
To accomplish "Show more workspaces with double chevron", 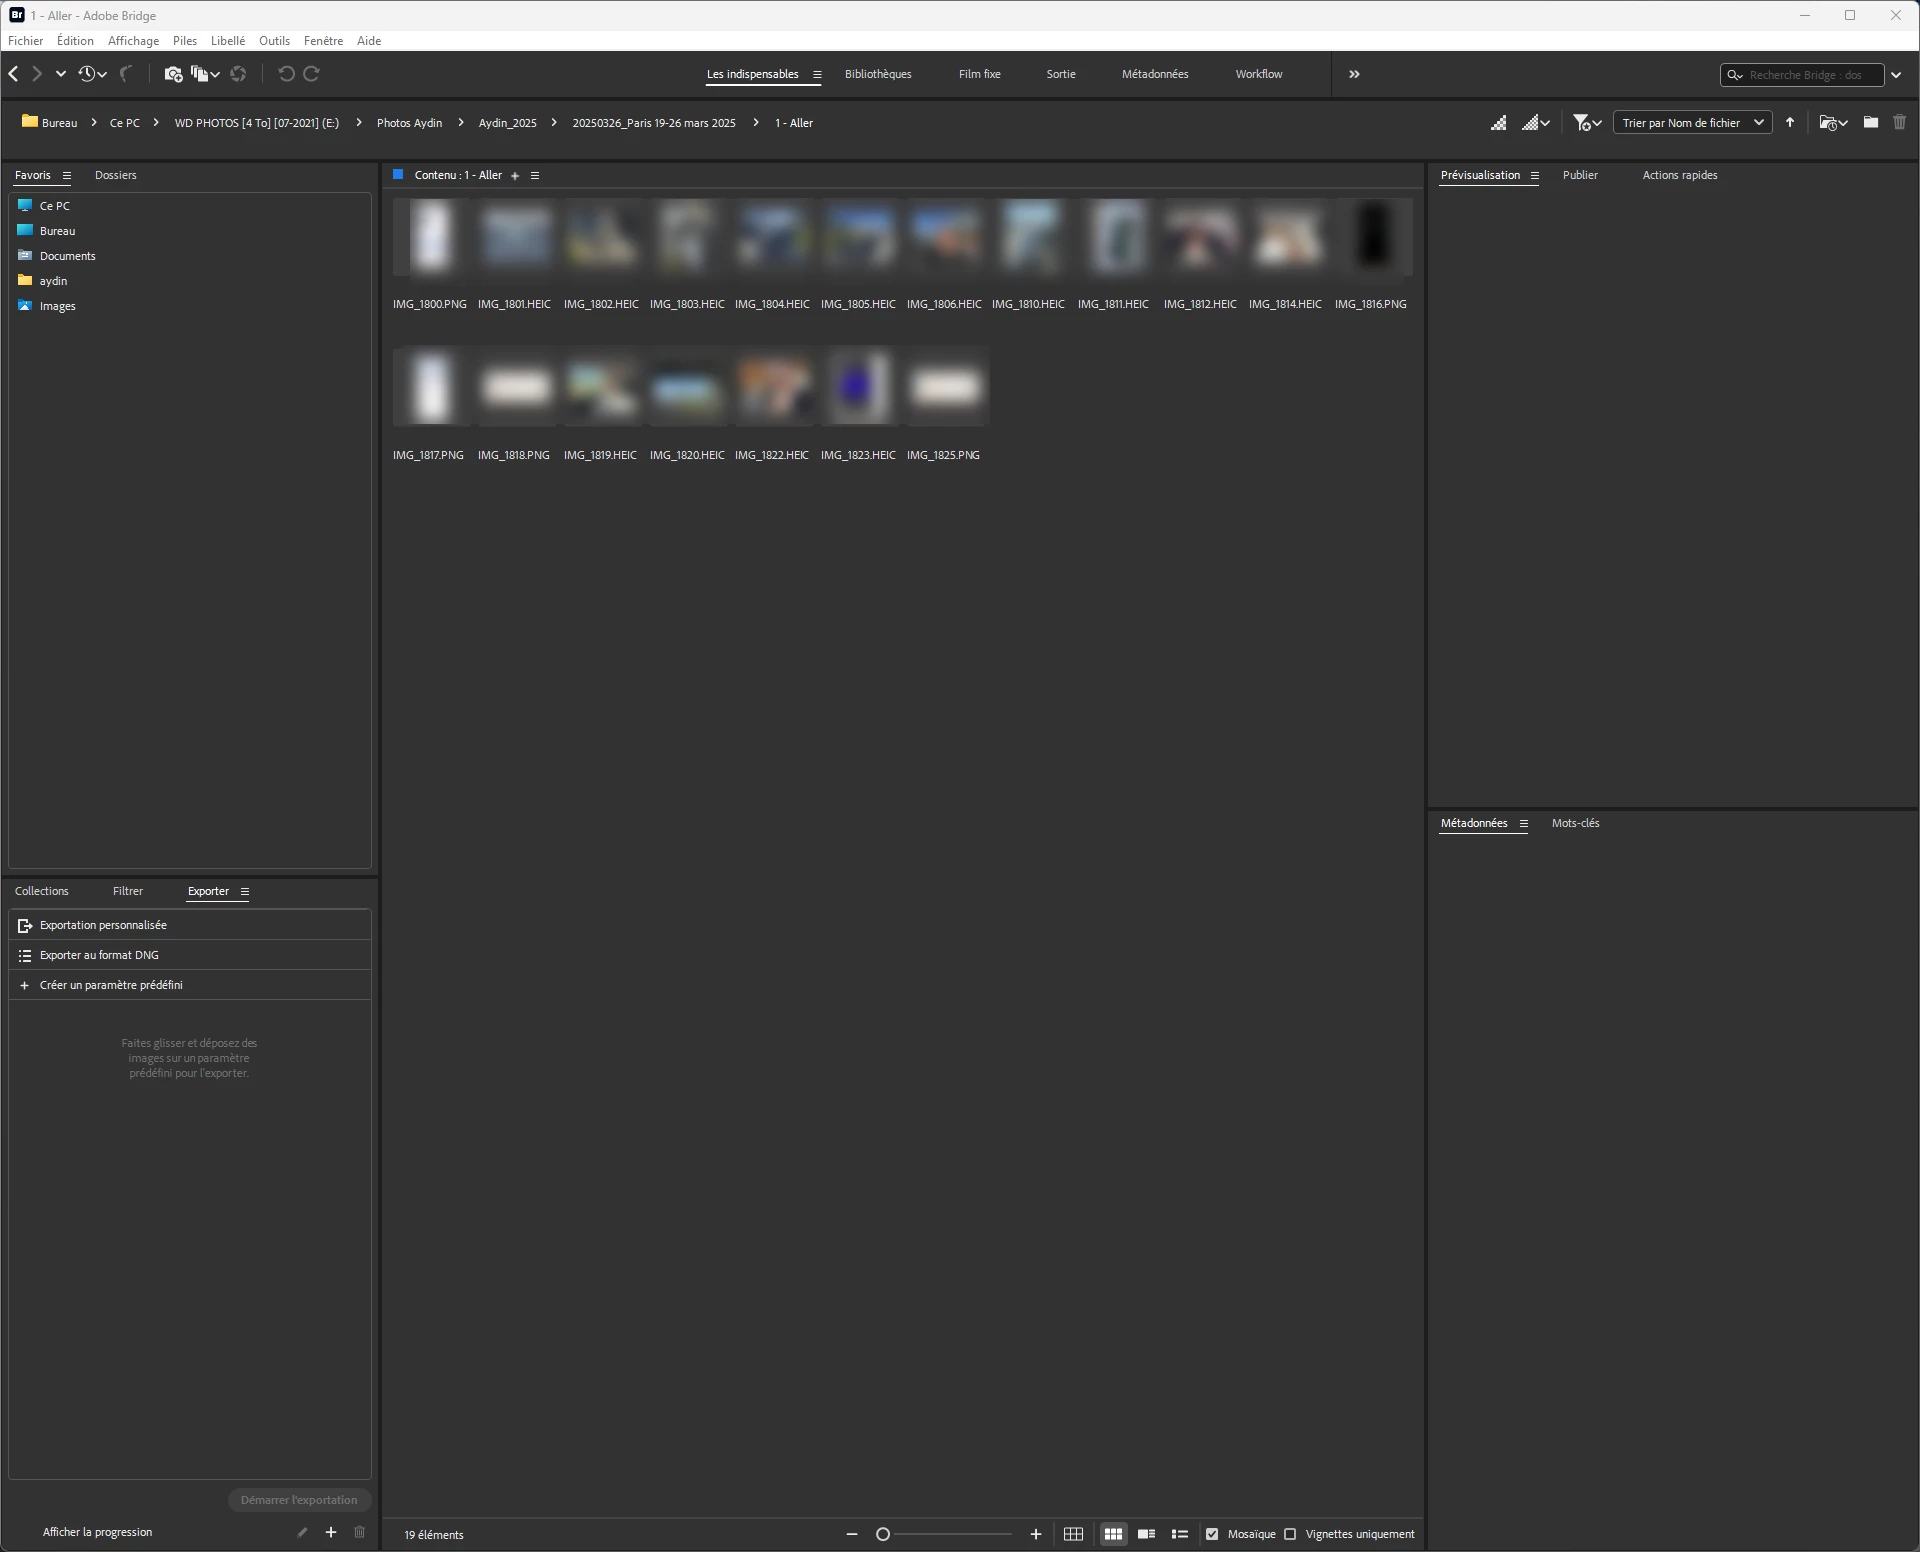I will pyautogui.click(x=1354, y=74).
